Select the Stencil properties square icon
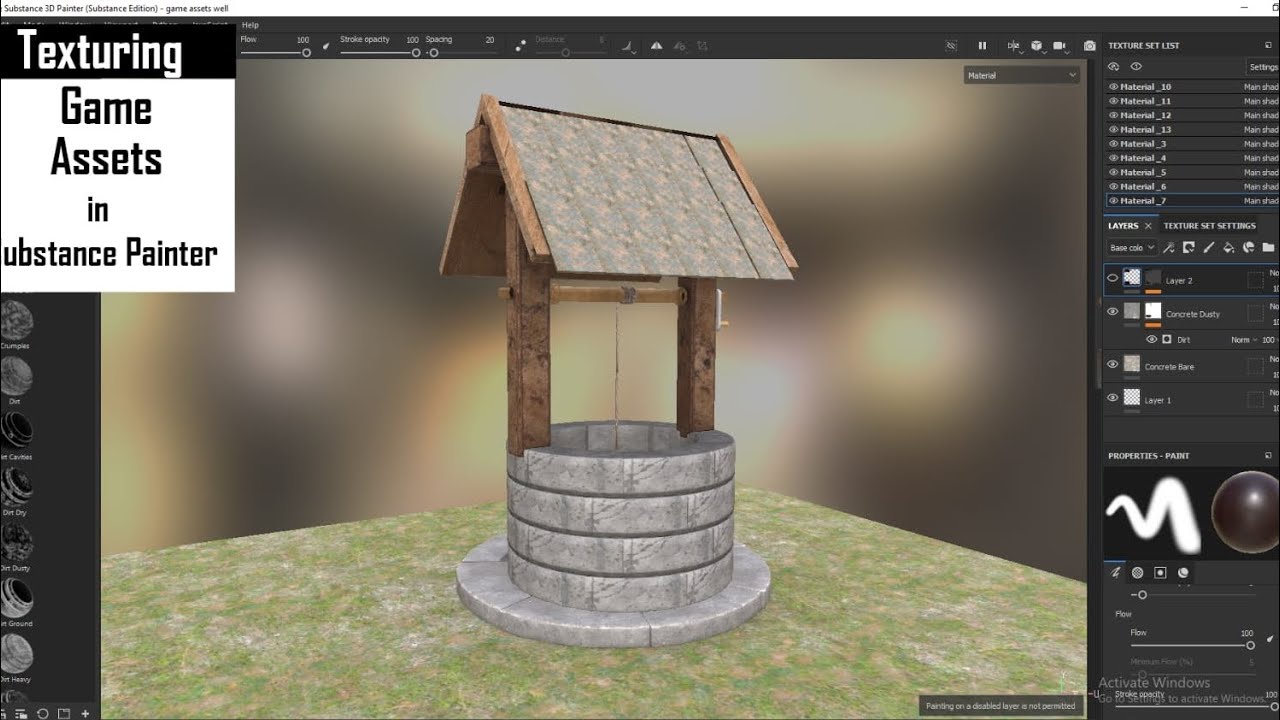This screenshot has height=720, width=1280. click(1160, 573)
